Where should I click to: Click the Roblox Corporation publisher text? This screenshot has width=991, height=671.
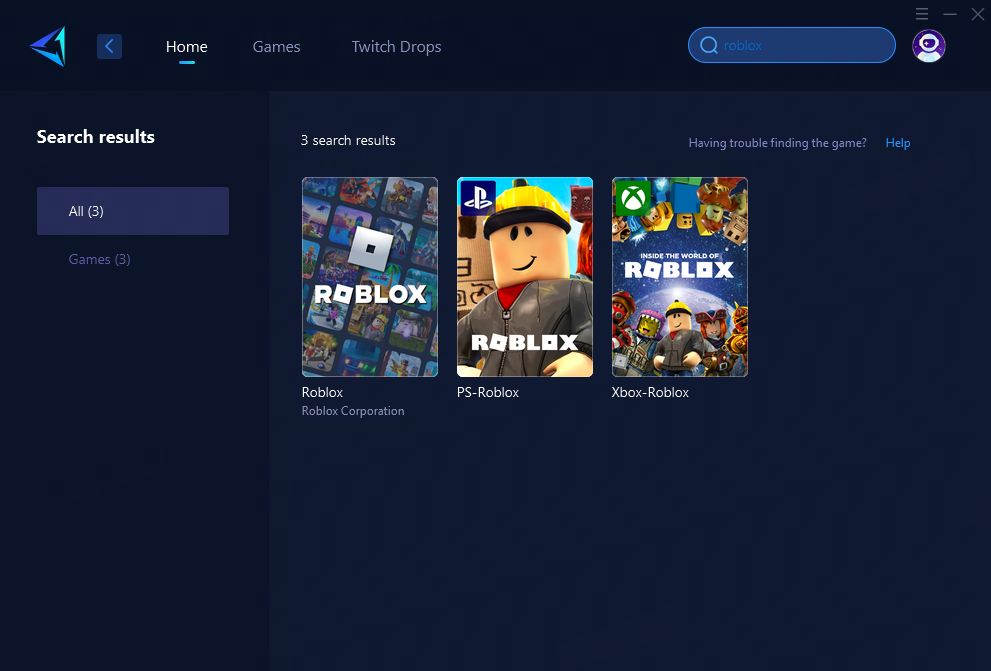tap(353, 411)
